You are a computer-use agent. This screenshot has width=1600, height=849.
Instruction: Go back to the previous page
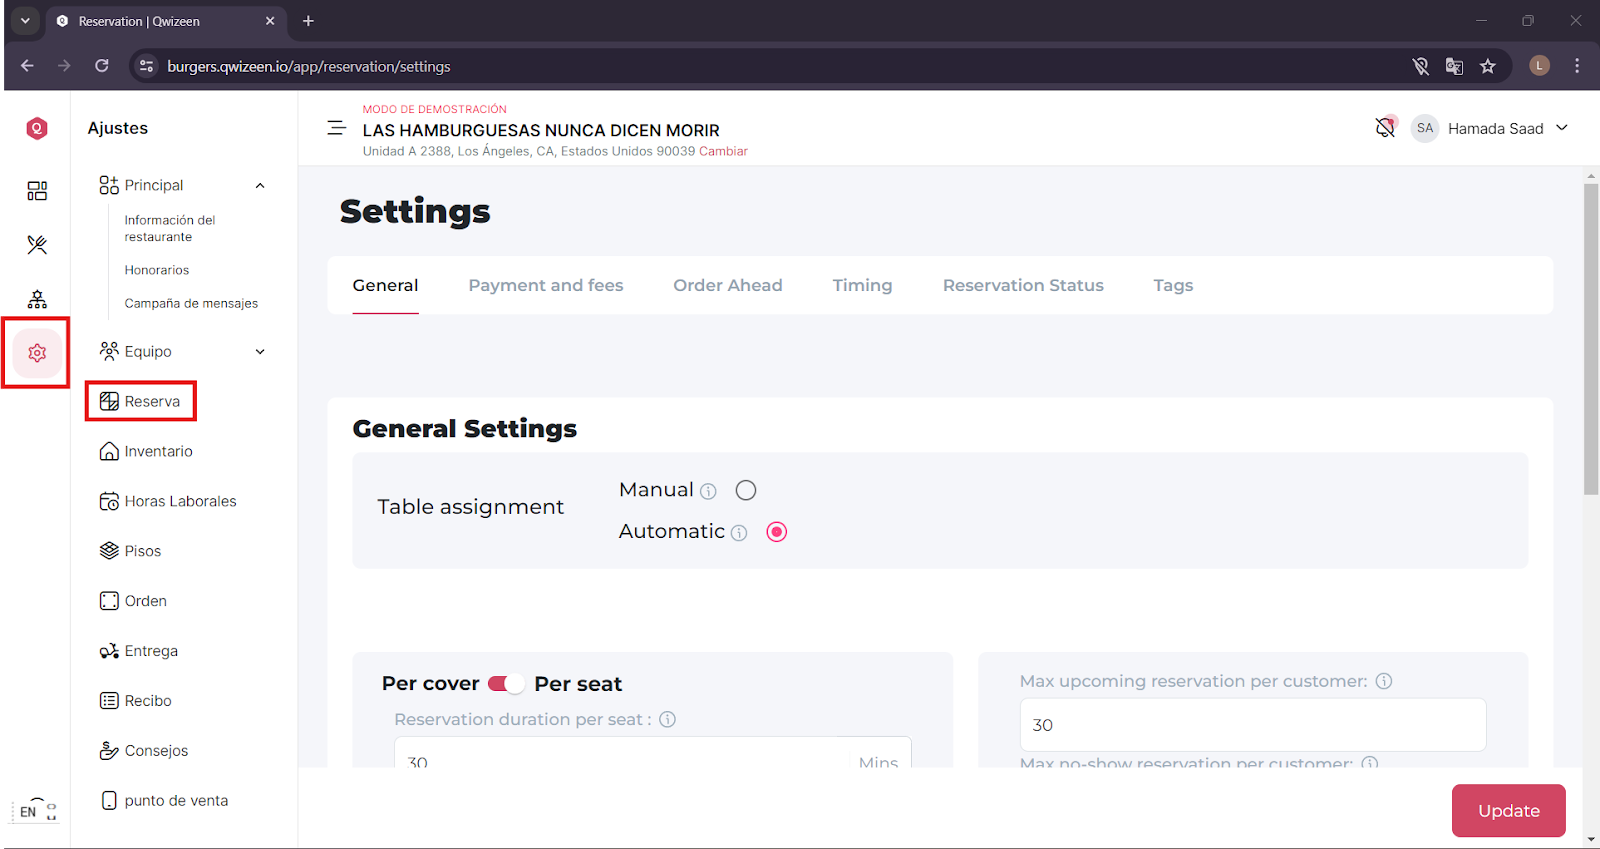pyautogui.click(x=27, y=66)
